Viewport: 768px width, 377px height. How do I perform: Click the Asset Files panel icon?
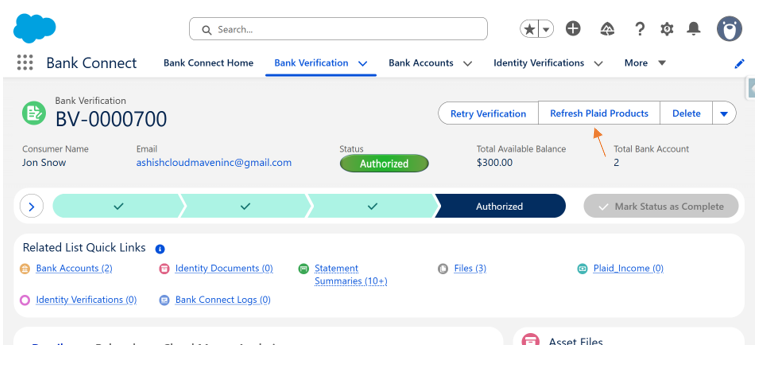click(530, 340)
